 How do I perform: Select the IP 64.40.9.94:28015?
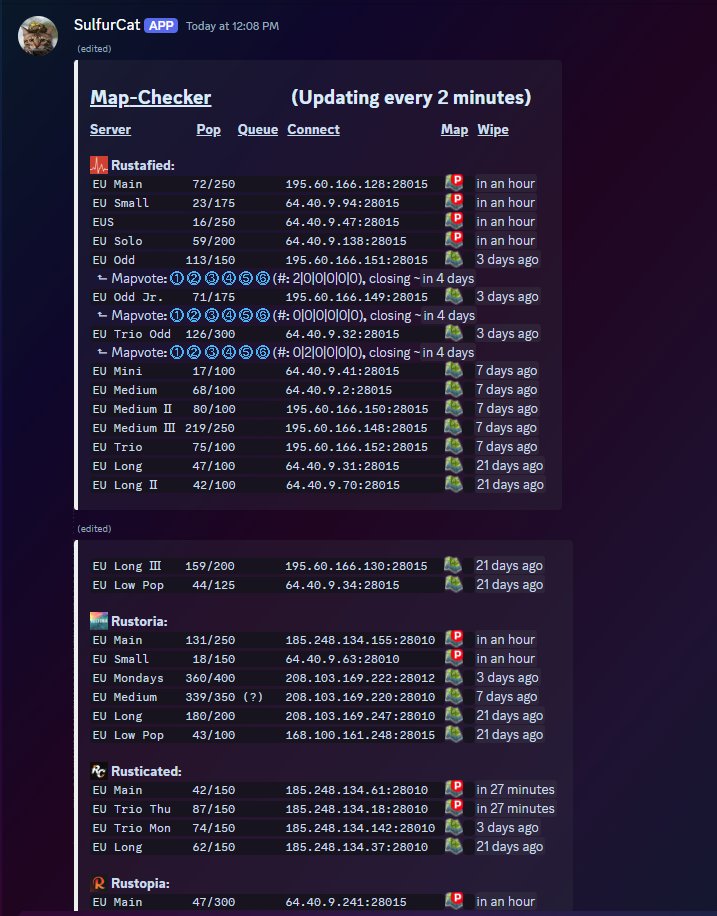click(x=342, y=203)
